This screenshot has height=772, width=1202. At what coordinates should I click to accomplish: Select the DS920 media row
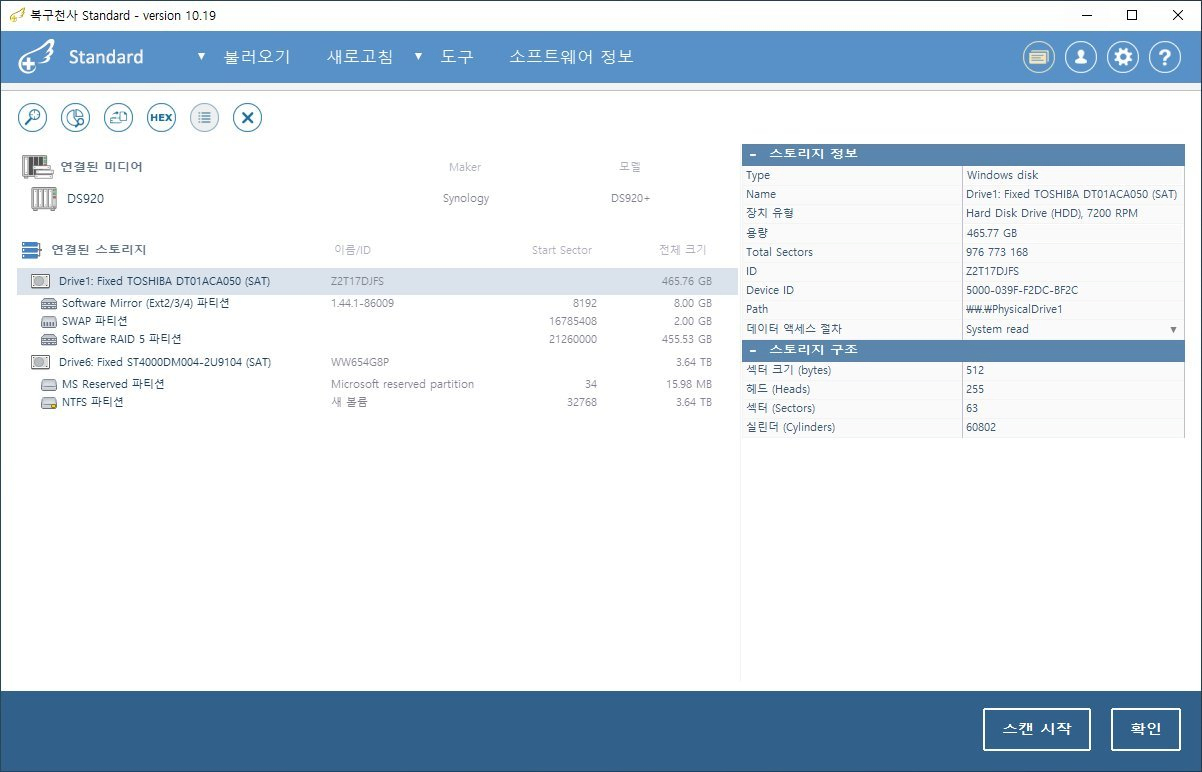tap(377, 199)
